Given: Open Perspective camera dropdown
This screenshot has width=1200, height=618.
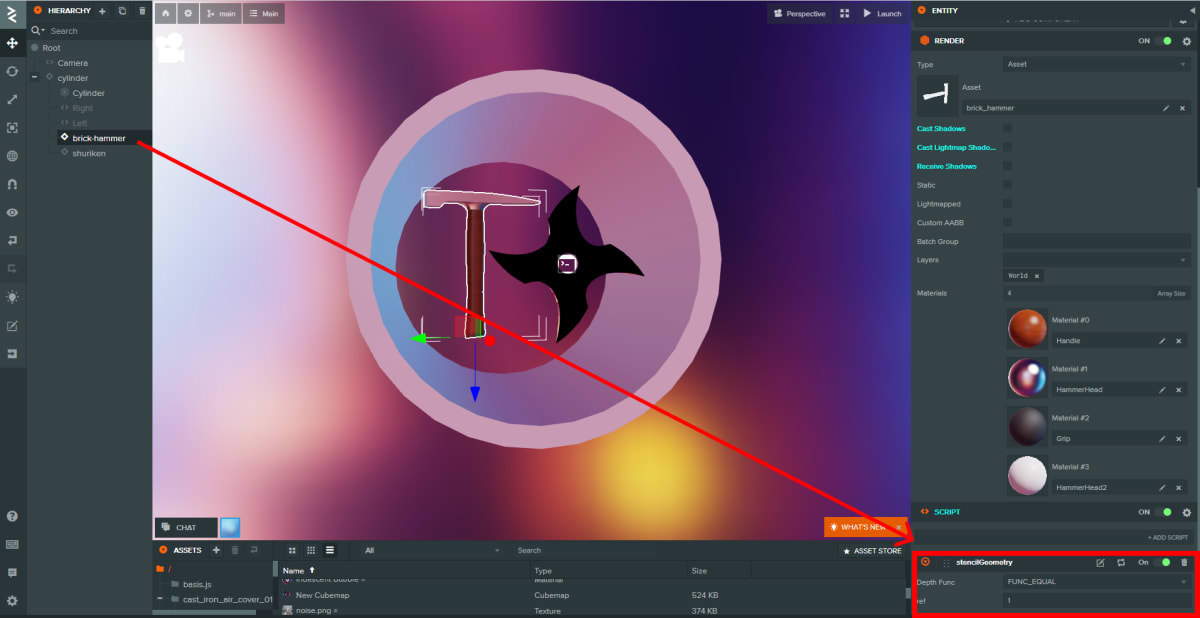Looking at the screenshot, I should (x=799, y=13).
